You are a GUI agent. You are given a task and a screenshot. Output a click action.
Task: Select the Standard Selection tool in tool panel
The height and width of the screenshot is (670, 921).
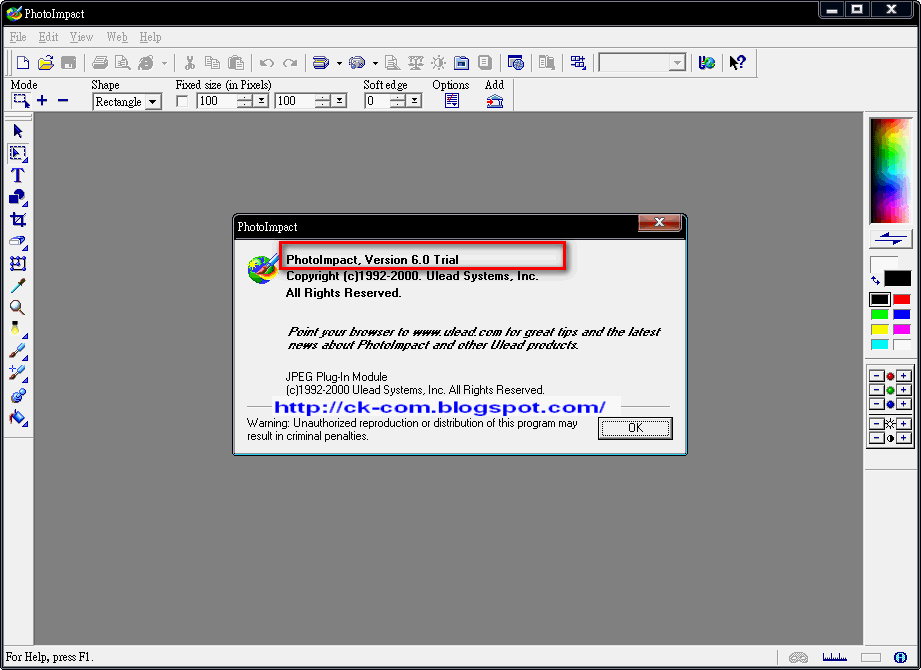(18, 153)
